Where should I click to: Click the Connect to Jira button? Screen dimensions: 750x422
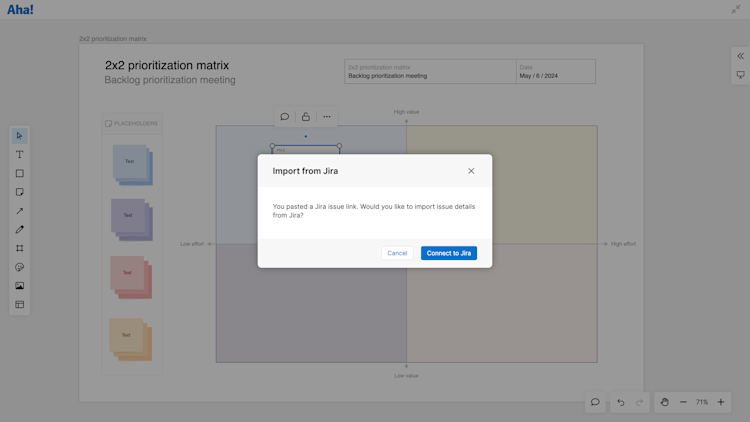pyautogui.click(x=449, y=253)
